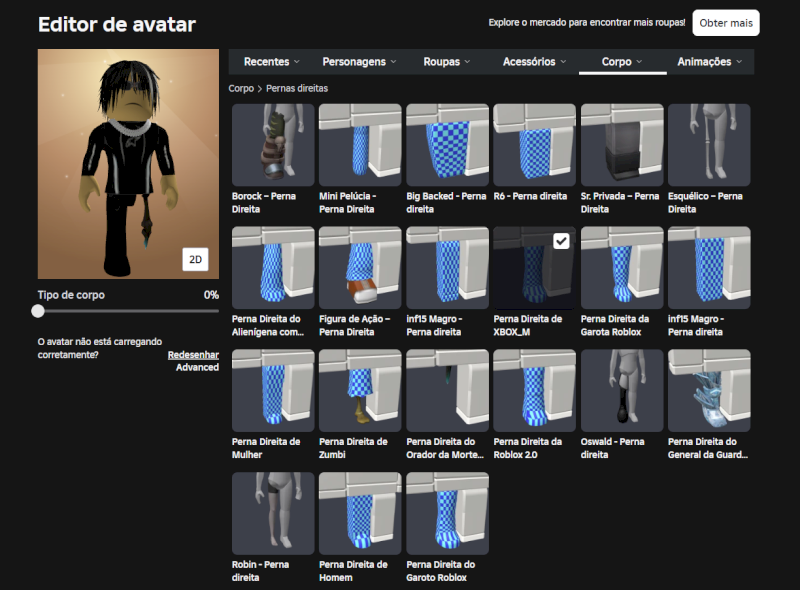800x590 pixels.
Task: Click the Obter mais button
Action: 726,23
